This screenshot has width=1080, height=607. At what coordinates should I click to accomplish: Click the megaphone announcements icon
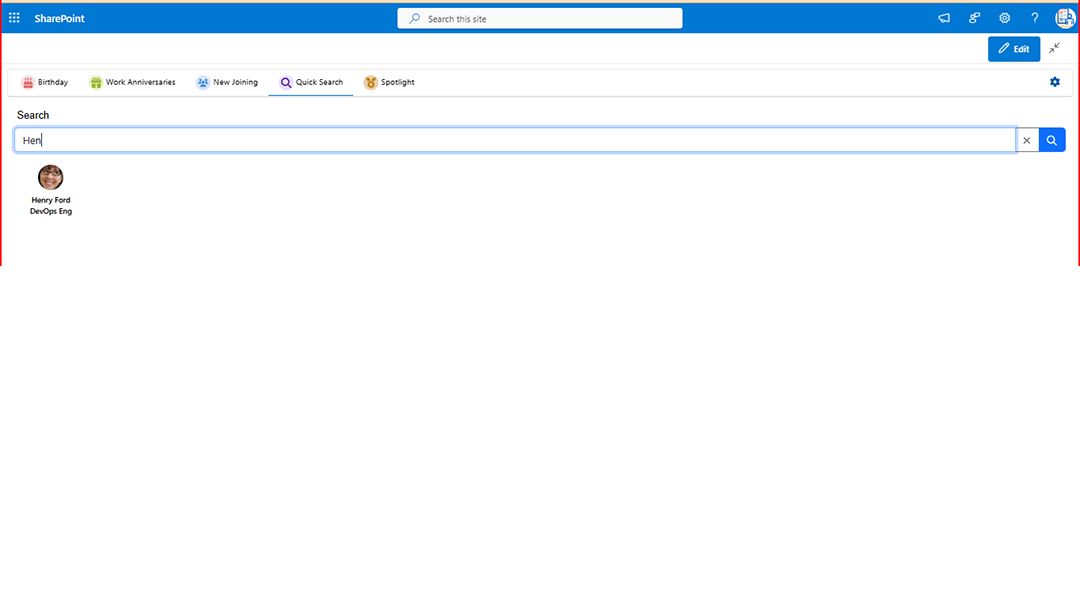(x=943, y=17)
